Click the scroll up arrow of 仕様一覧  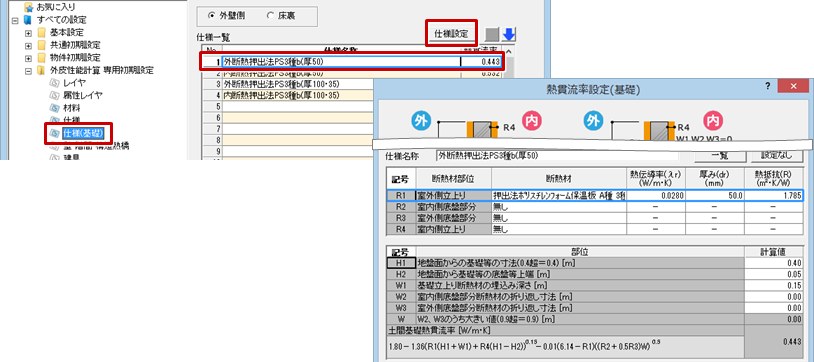[x=509, y=51]
